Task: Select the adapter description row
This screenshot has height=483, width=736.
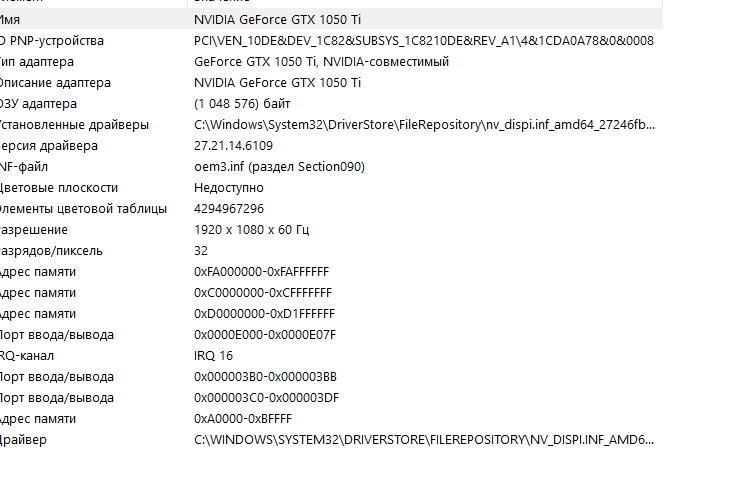Action: pos(331,83)
